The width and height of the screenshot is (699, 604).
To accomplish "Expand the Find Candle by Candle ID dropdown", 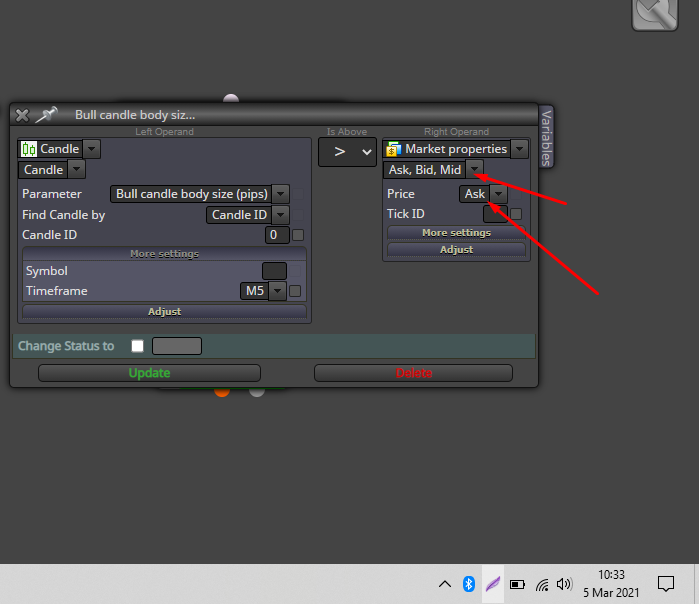I will pyautogui.click(x=280, y=215).
